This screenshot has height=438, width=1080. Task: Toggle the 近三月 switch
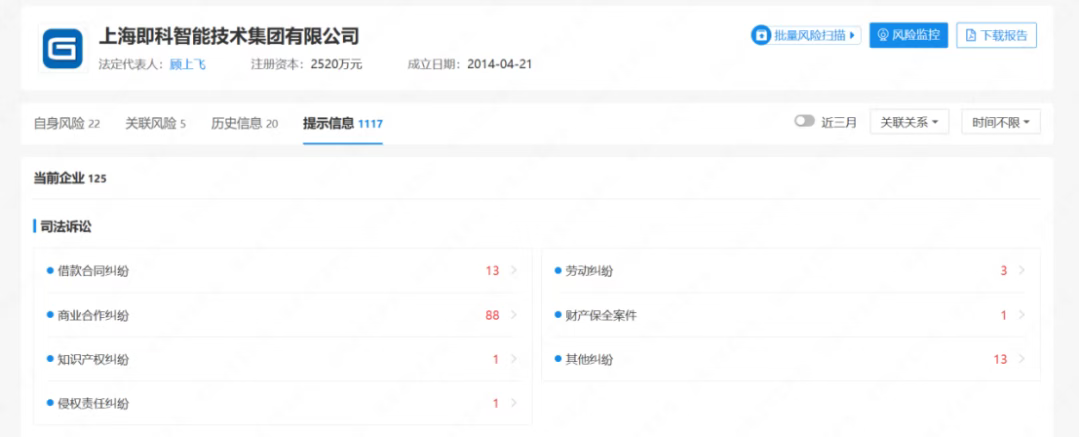804,122
